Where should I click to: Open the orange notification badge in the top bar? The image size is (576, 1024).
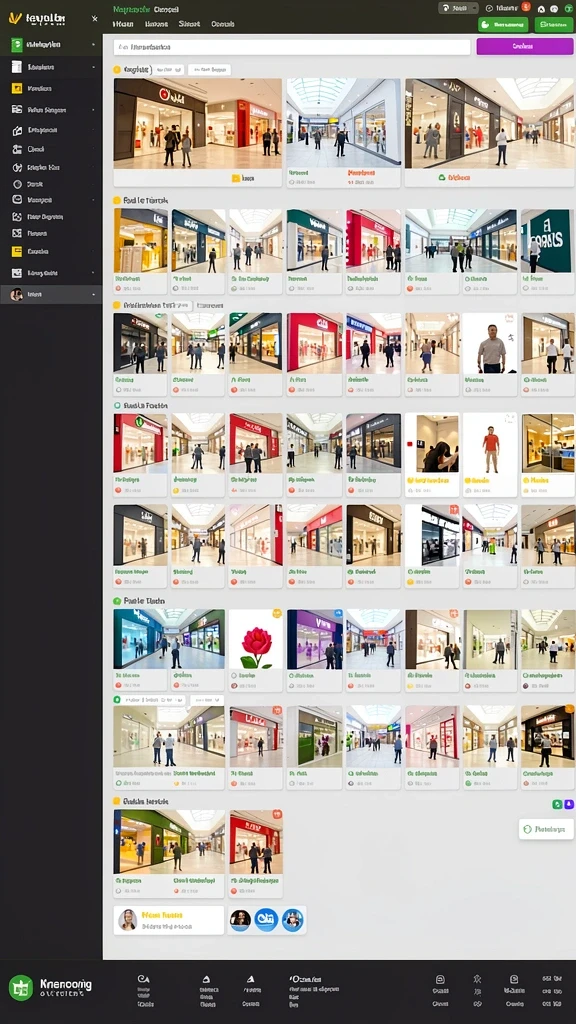[528, 8]
